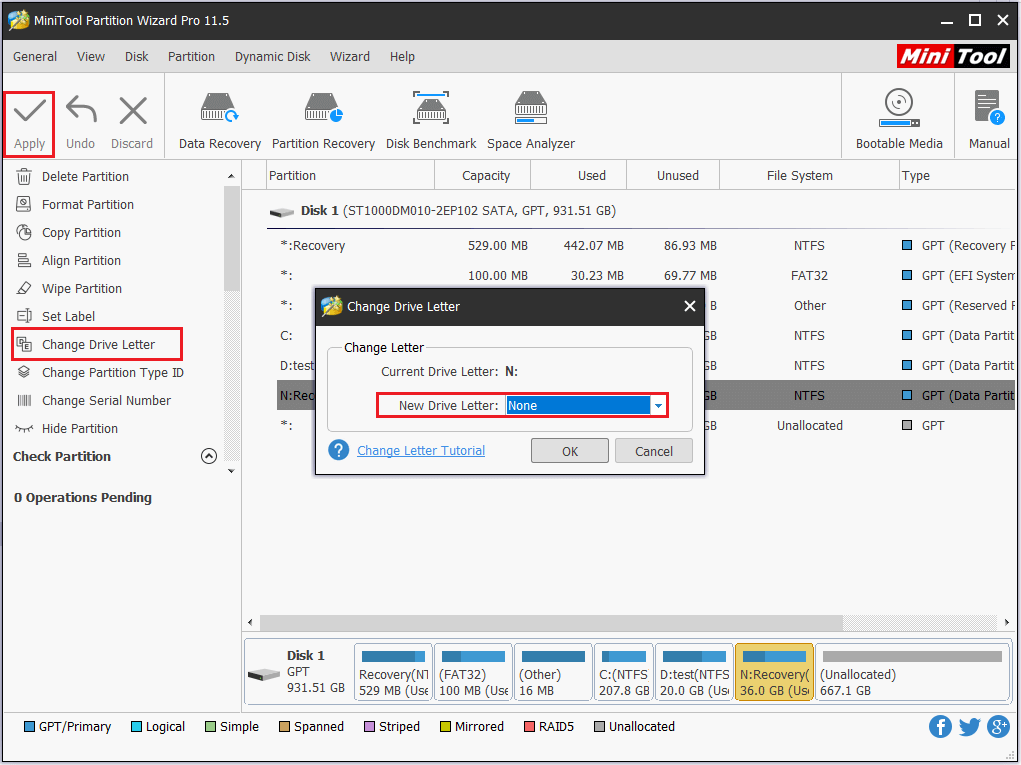This screenshot has height=765, width=1021.
Task: Click the Apply checkmark icon
Action: [30, 110]
